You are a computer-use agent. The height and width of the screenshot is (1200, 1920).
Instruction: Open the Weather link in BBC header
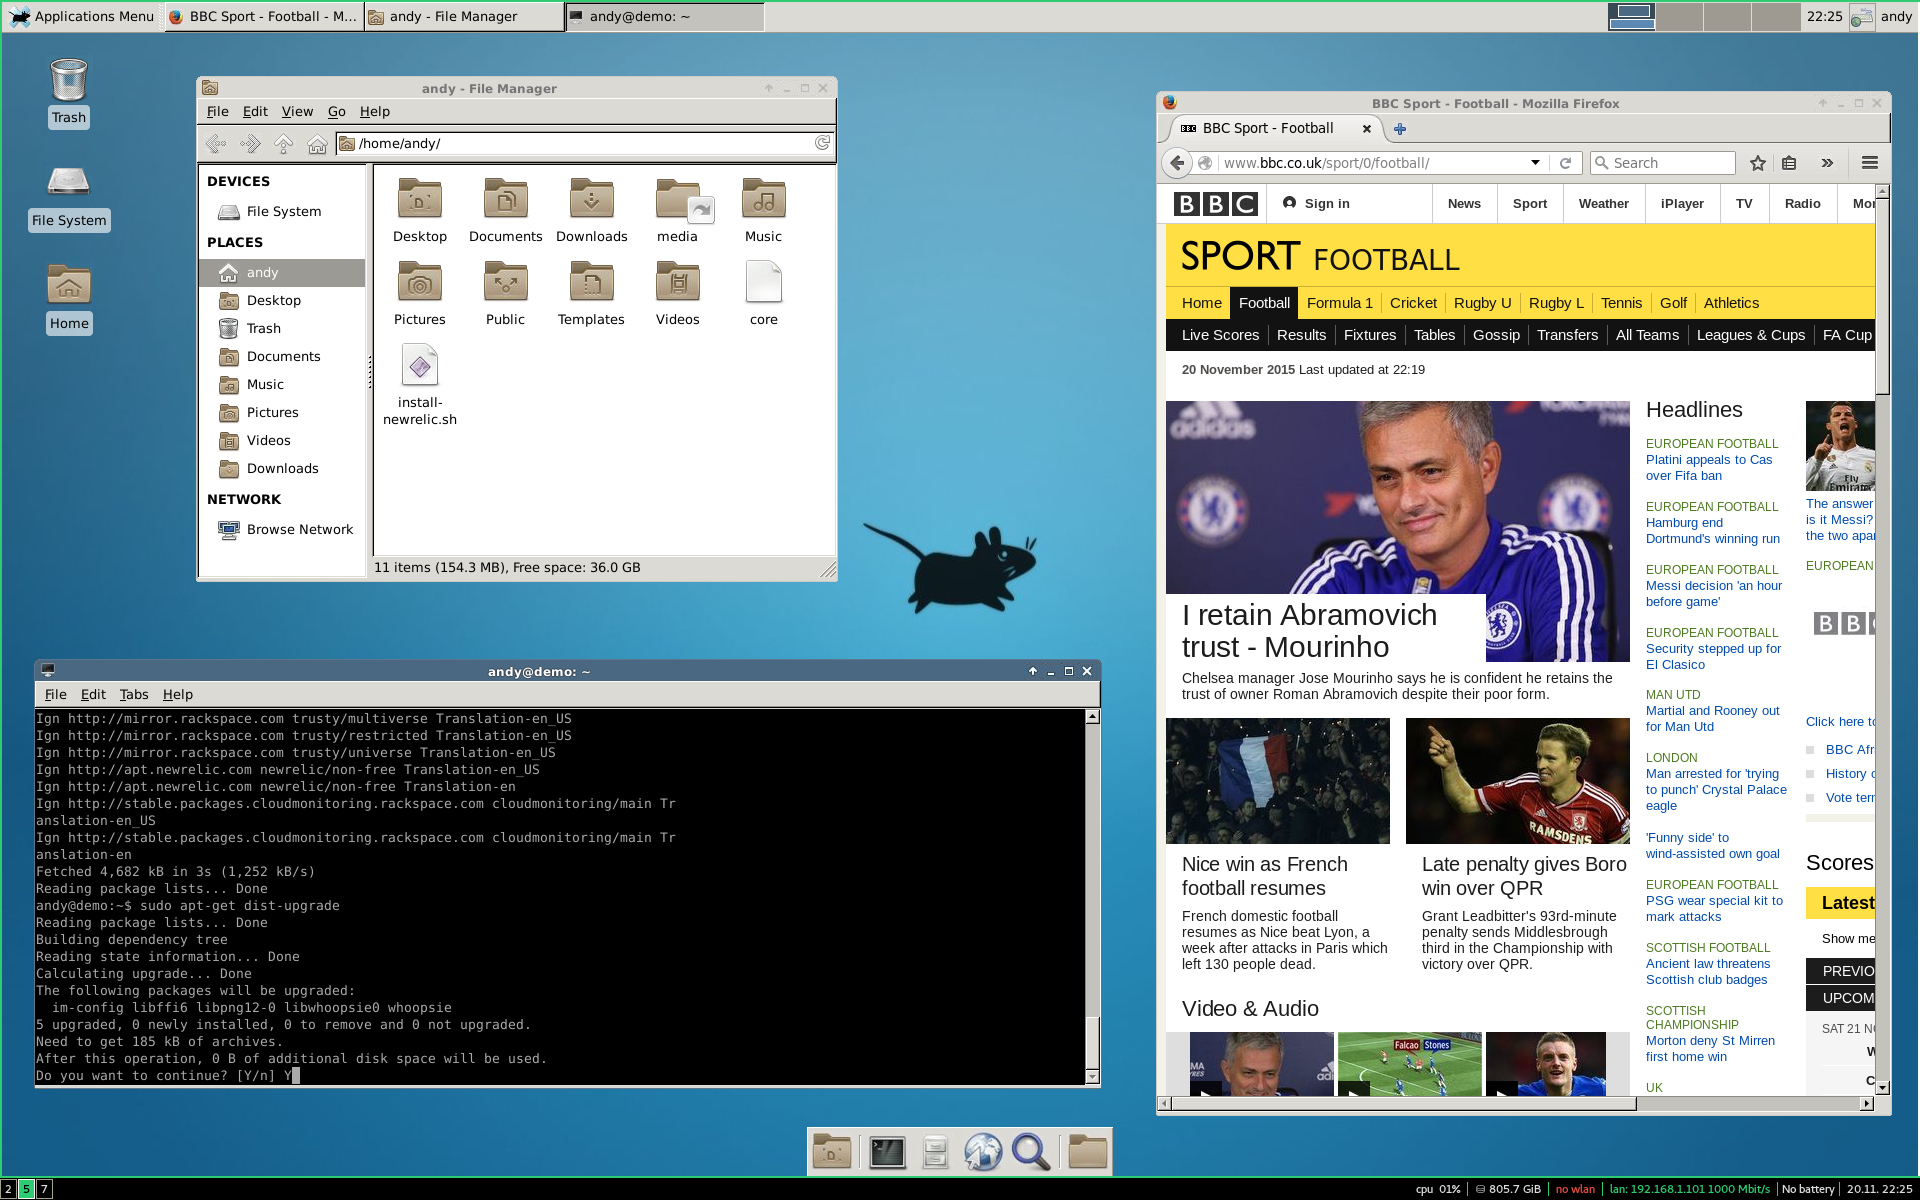coord(1603,203)
